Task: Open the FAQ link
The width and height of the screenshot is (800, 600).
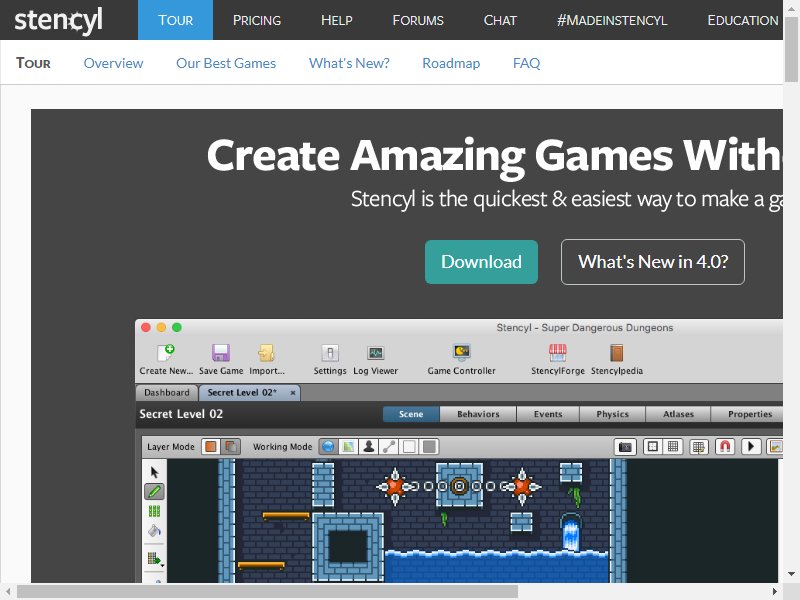Action: (527, 63)
